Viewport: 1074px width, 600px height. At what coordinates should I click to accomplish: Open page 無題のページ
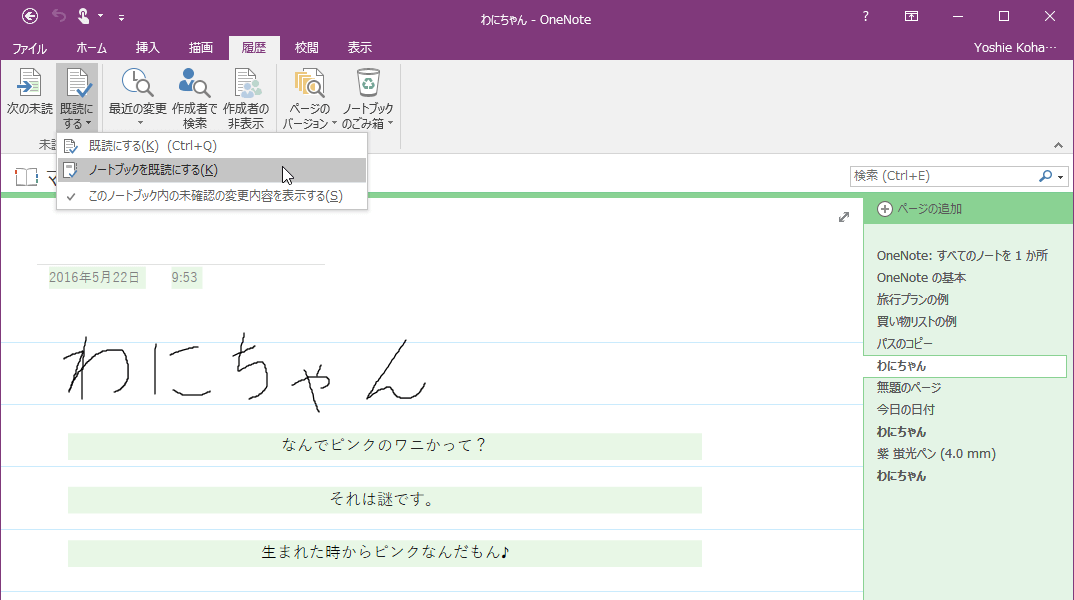point(909,387)
